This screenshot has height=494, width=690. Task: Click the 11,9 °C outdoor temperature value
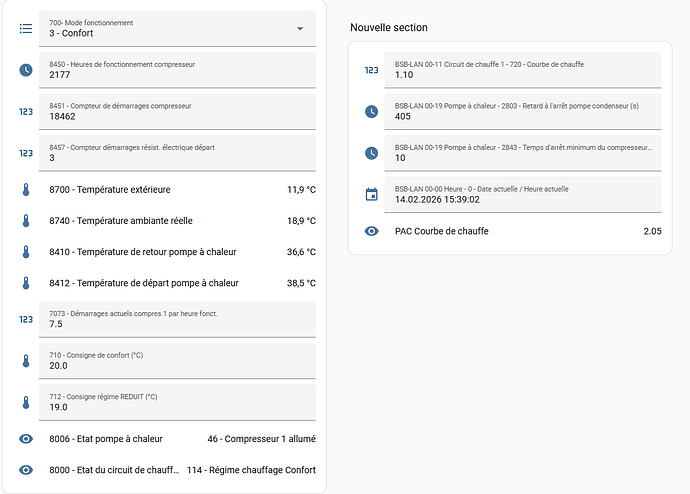tap(301, 190)
